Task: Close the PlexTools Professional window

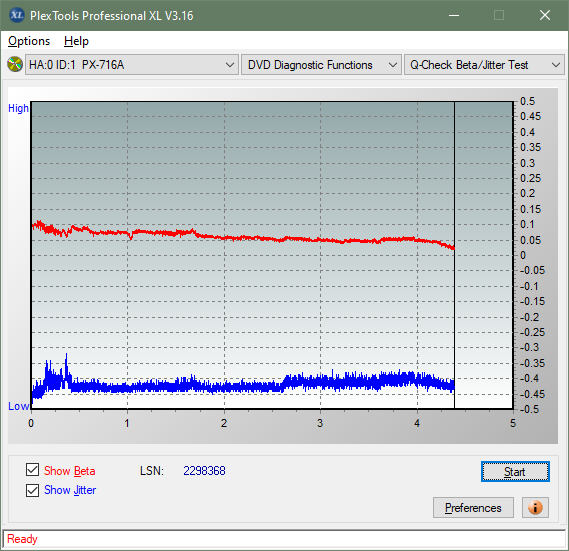Action: point(545,15)
